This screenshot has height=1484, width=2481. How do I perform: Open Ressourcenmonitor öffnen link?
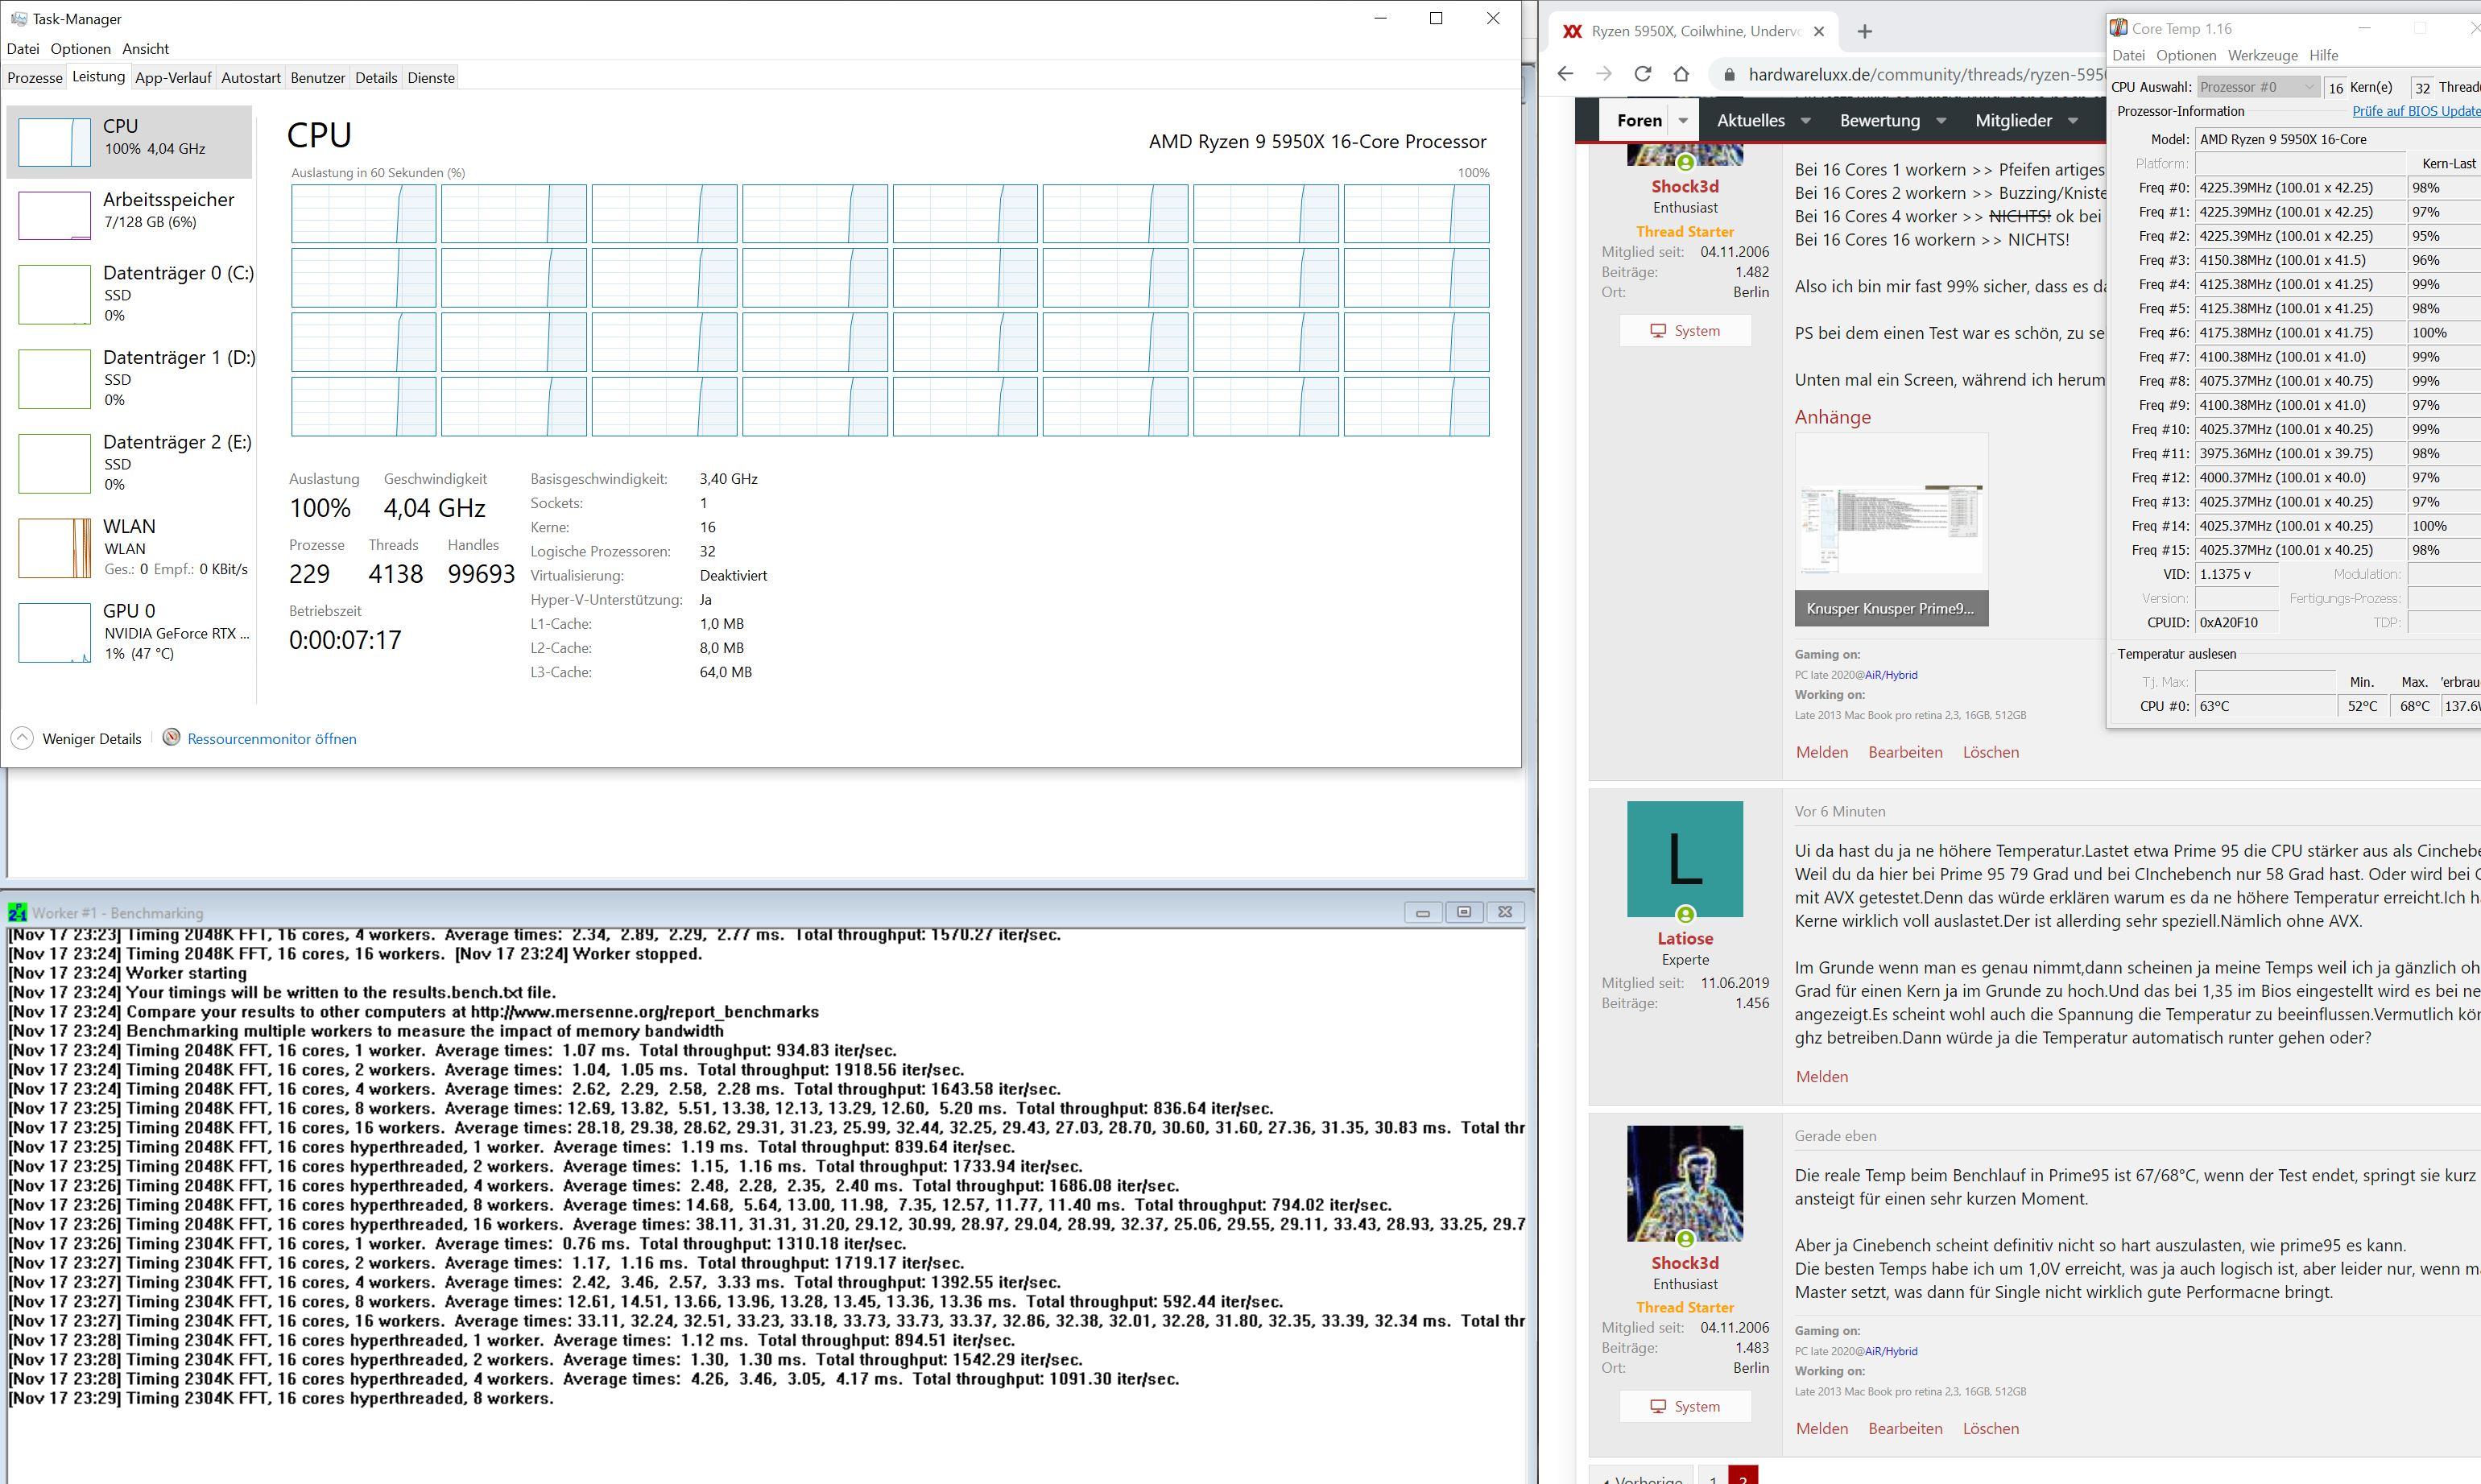point(272,739)
